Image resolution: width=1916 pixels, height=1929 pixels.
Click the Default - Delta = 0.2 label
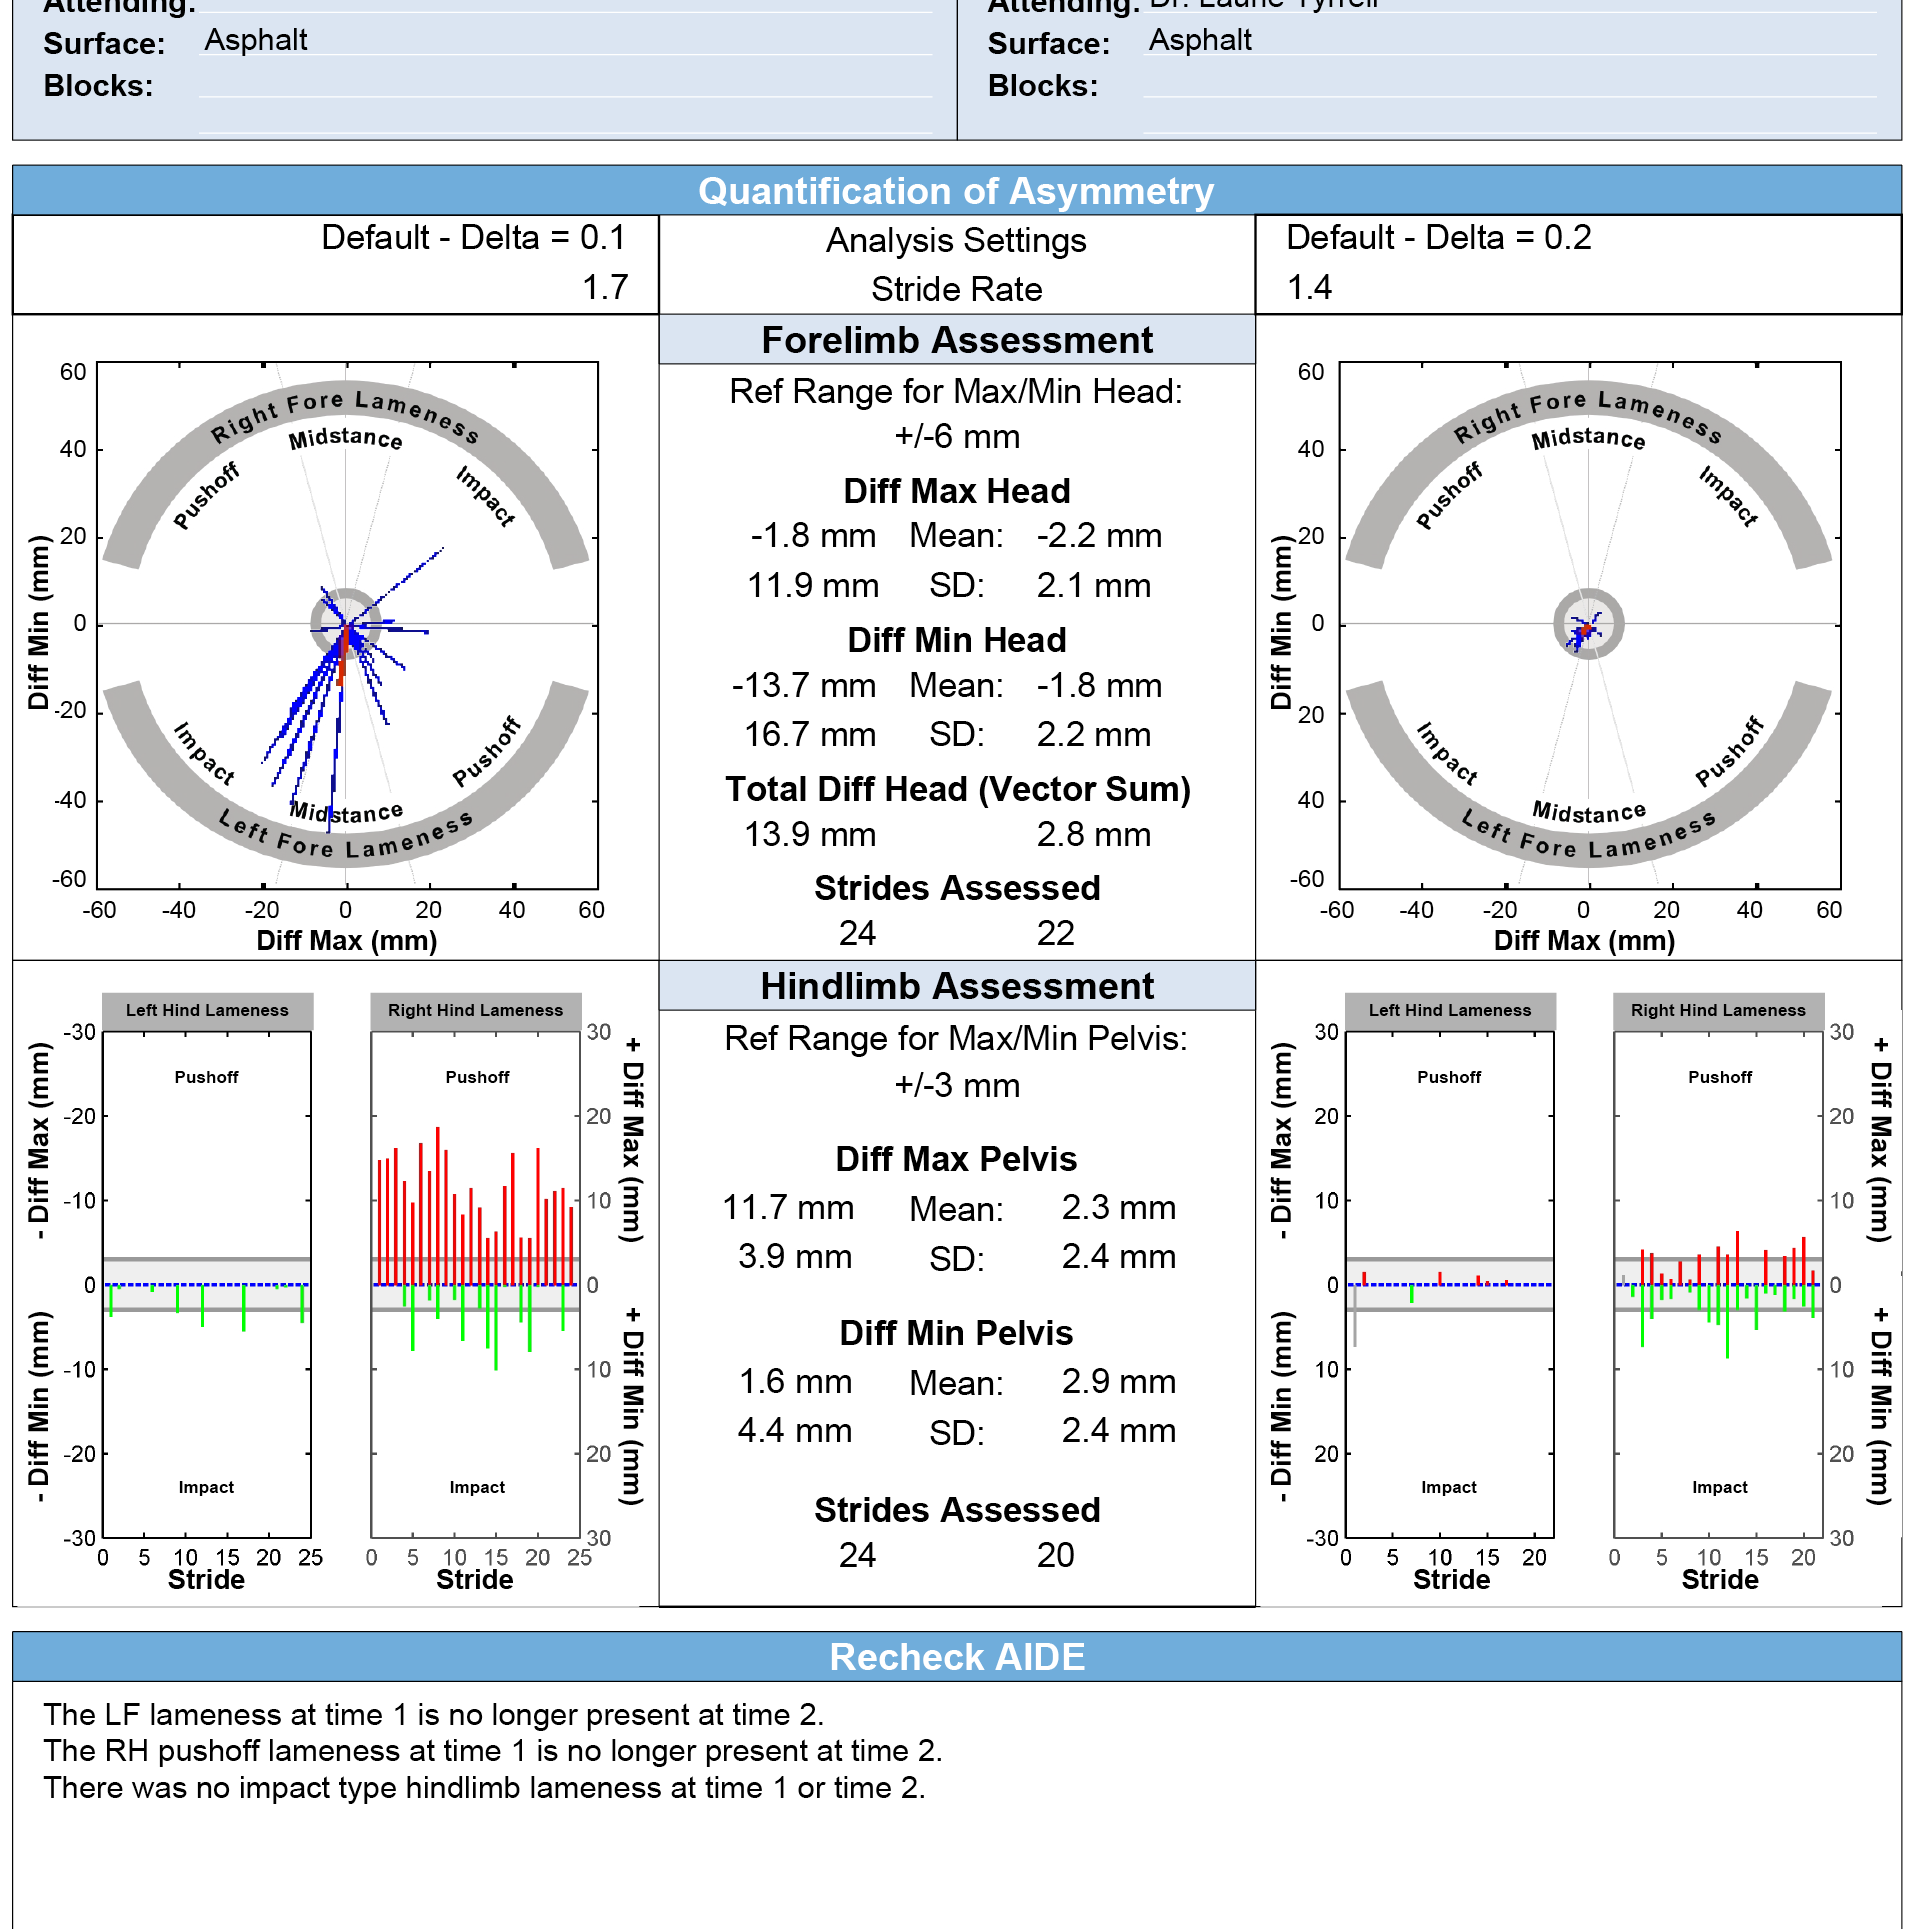[x=1440, y=238]
